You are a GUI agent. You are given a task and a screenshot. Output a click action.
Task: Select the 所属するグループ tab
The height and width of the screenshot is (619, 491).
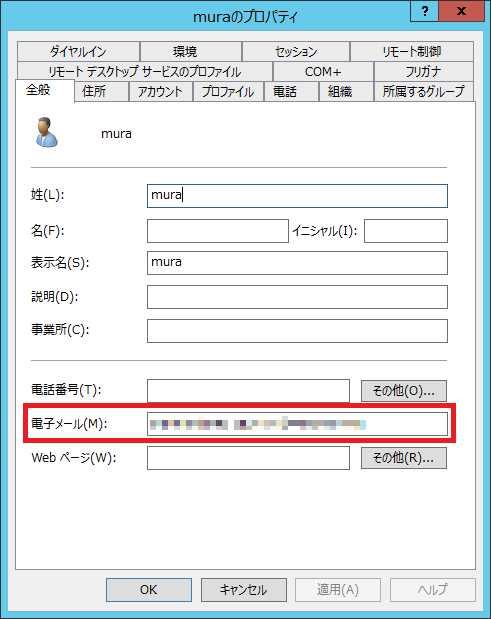(424, 92)
